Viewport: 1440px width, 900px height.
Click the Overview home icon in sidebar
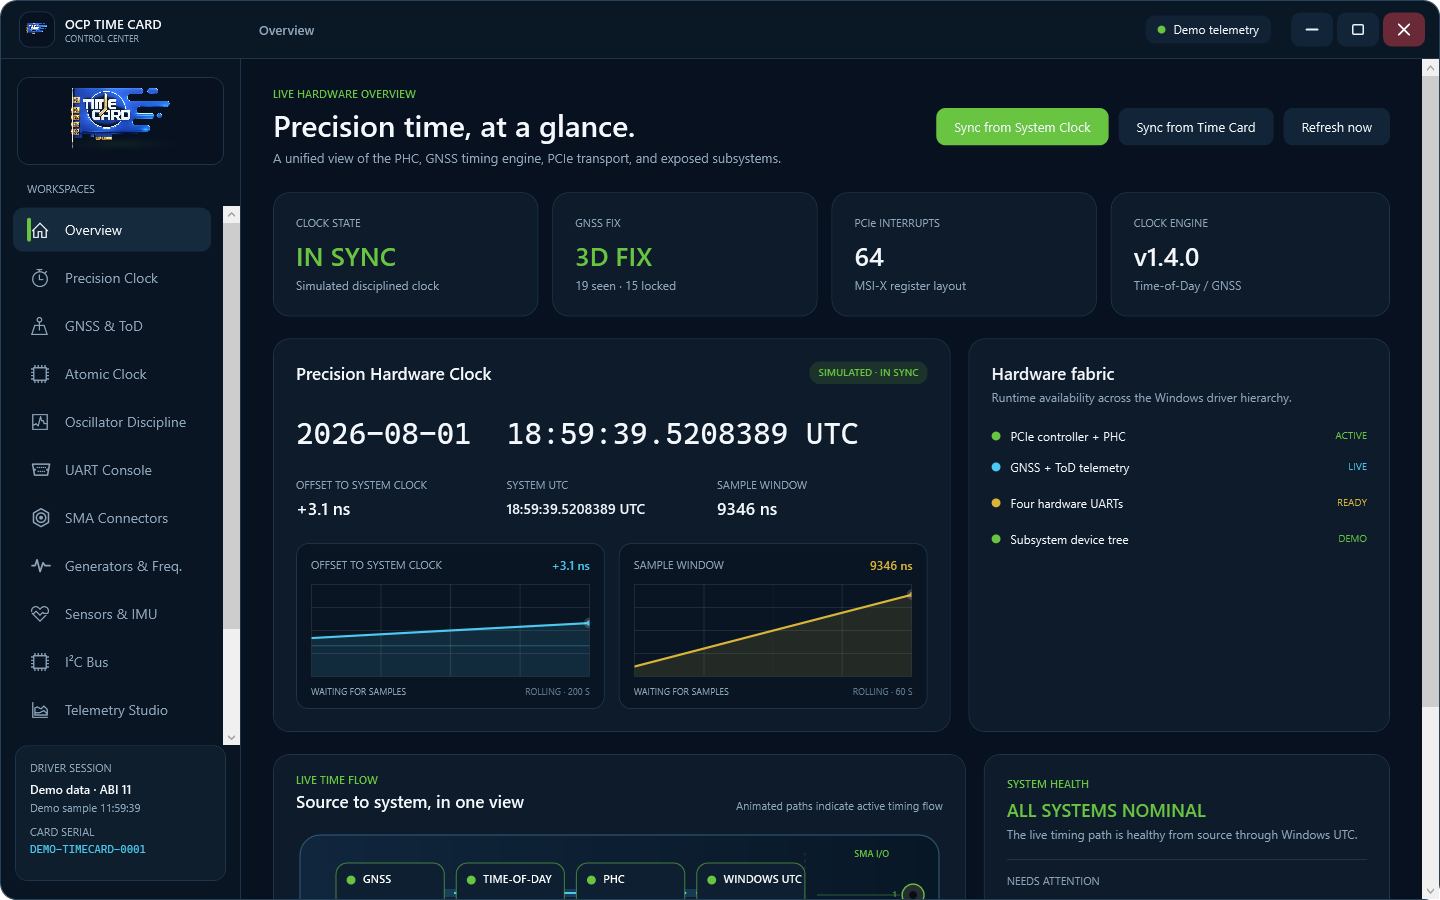[40, 231]
